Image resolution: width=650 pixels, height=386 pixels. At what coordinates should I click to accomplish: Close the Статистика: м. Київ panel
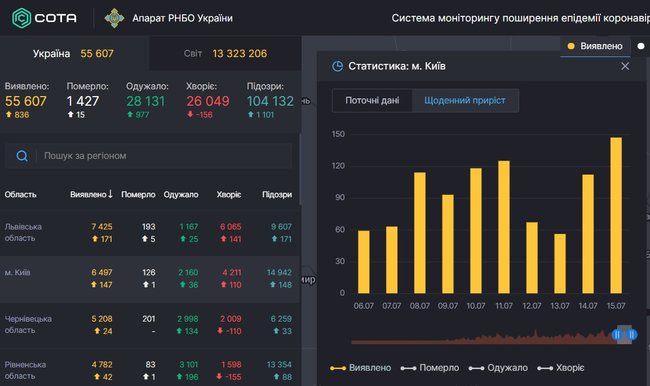(x=625, y=66)
